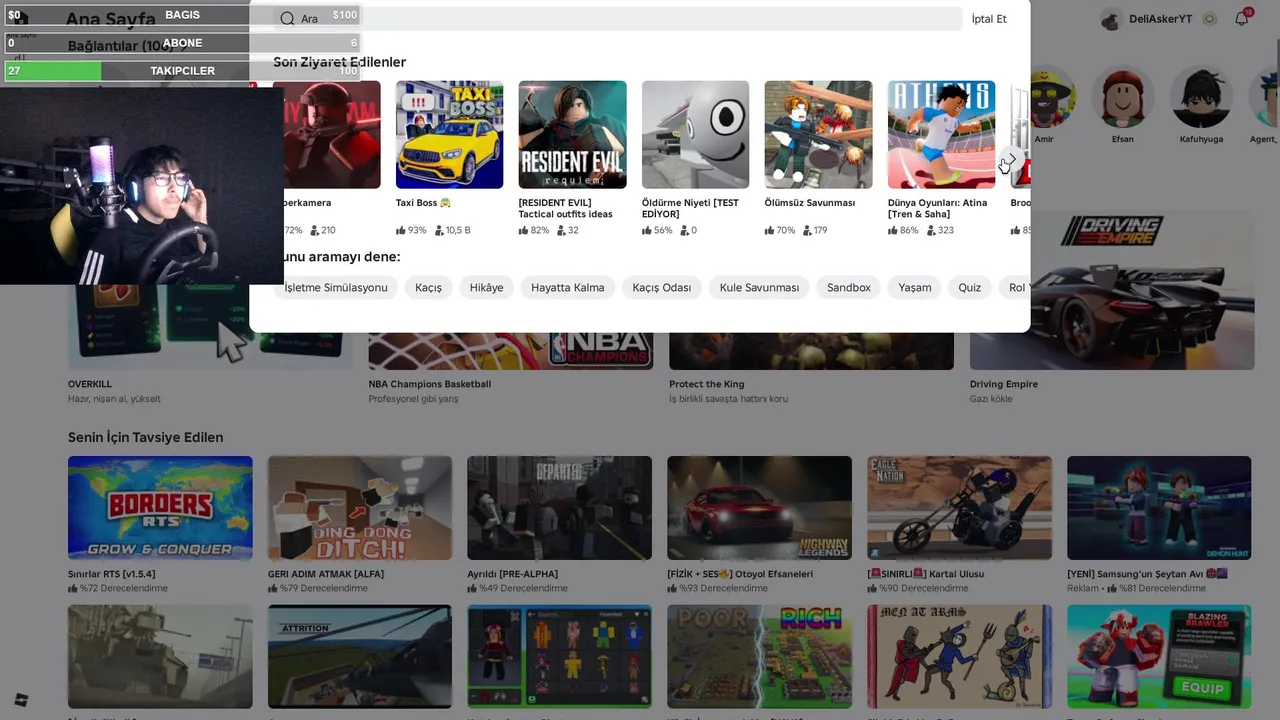Click the search magnifier icon
Screen dimensions: 1280x720
[287, 19]
